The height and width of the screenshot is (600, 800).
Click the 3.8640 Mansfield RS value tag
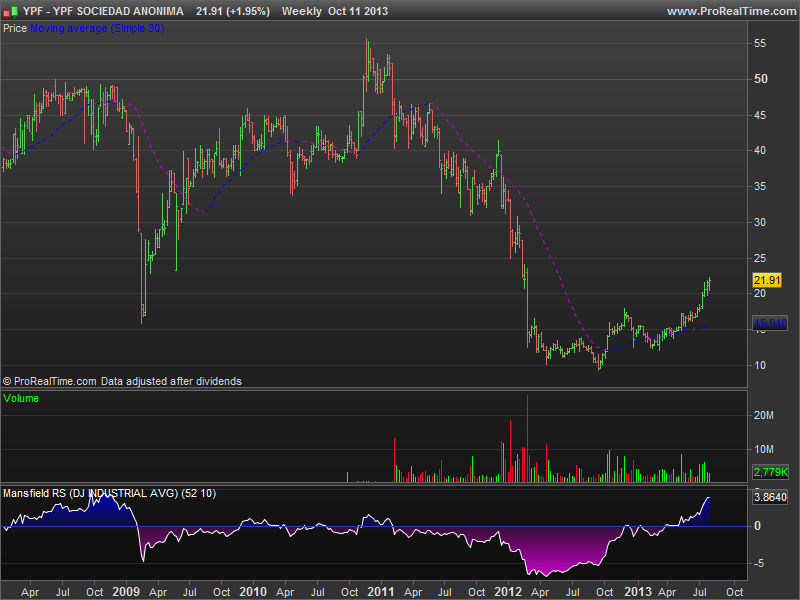768,497
